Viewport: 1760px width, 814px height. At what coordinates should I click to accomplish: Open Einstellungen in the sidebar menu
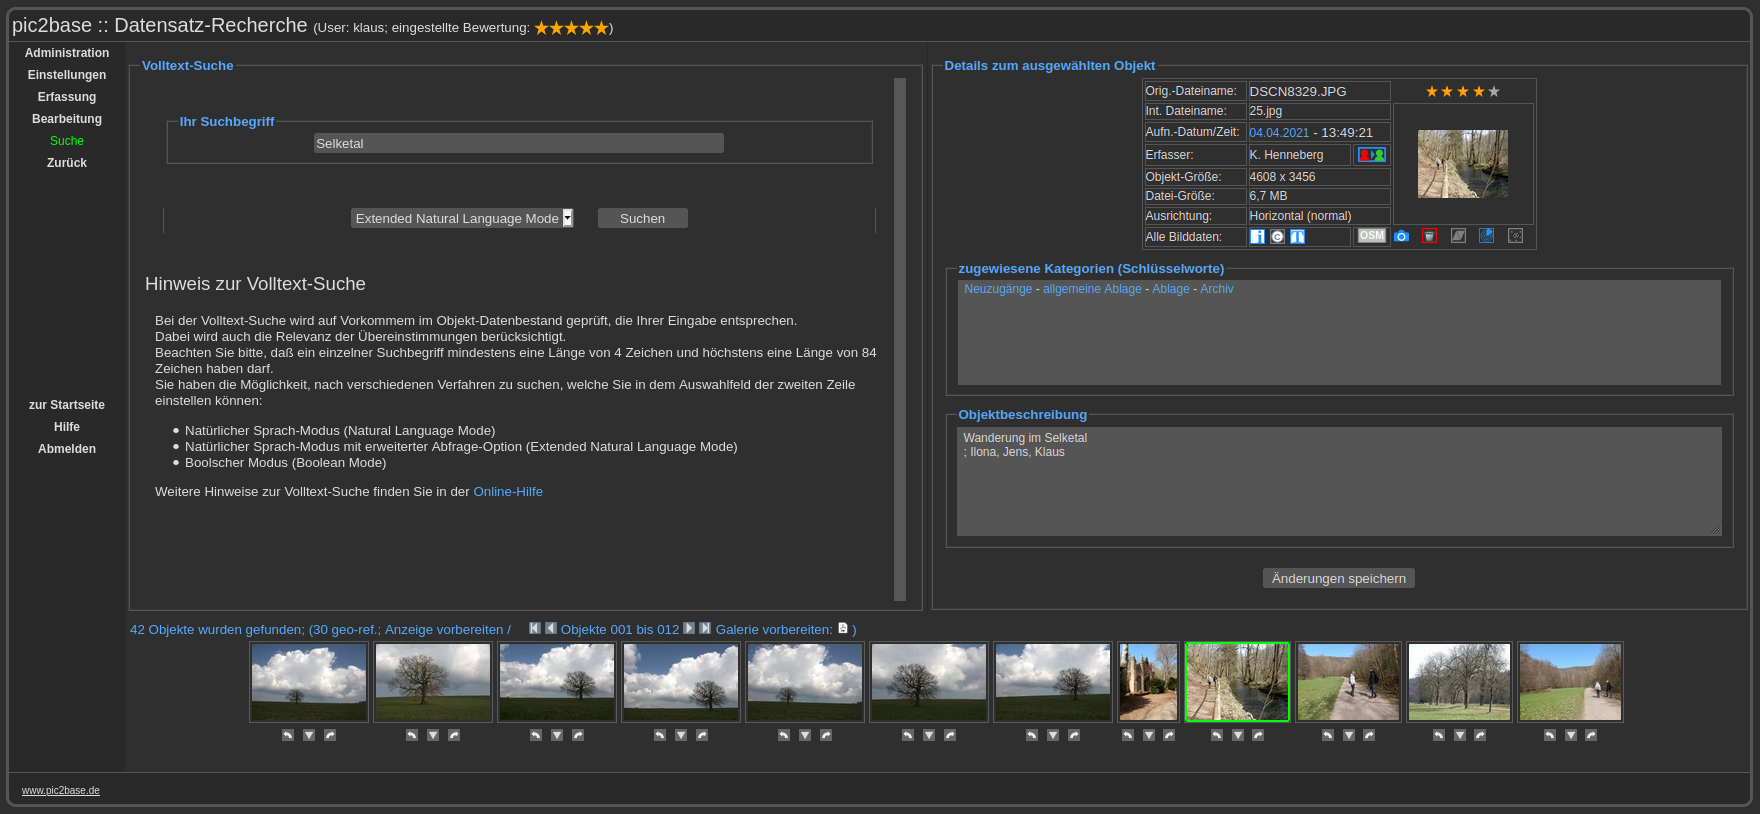click(67, 75)
